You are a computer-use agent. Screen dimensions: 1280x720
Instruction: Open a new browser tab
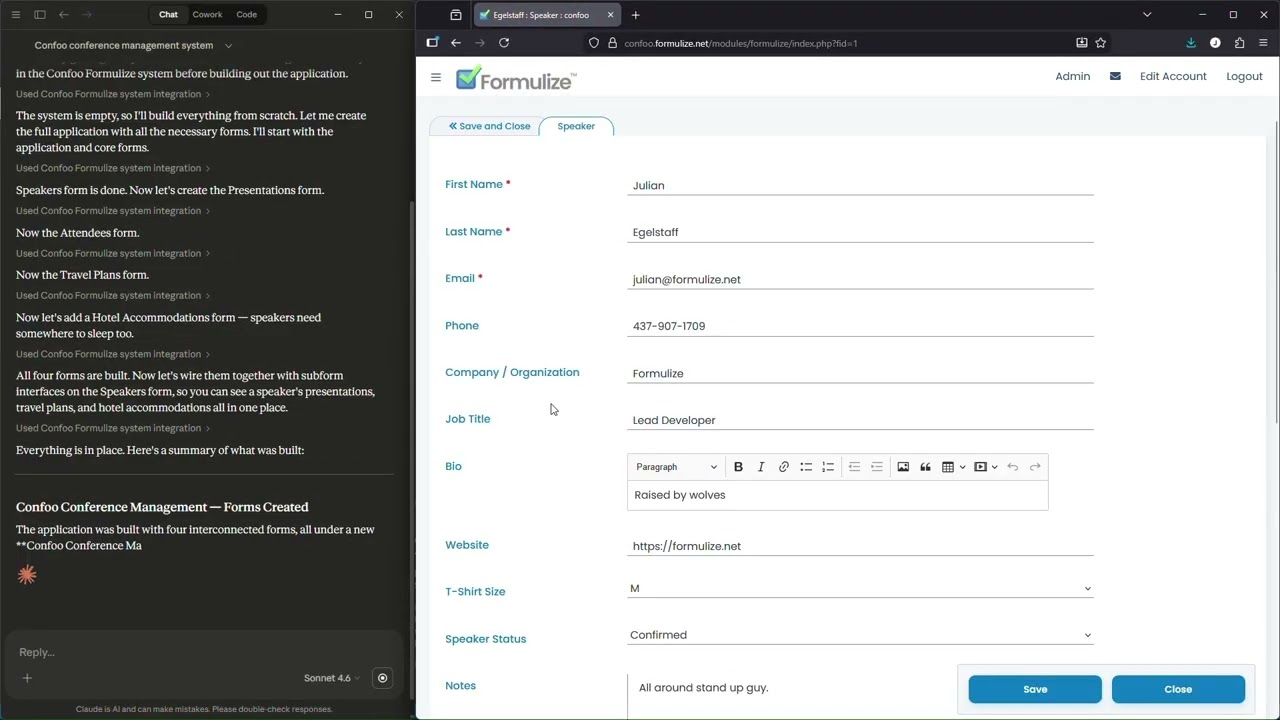pyautogui.click(x=635, y=15)
